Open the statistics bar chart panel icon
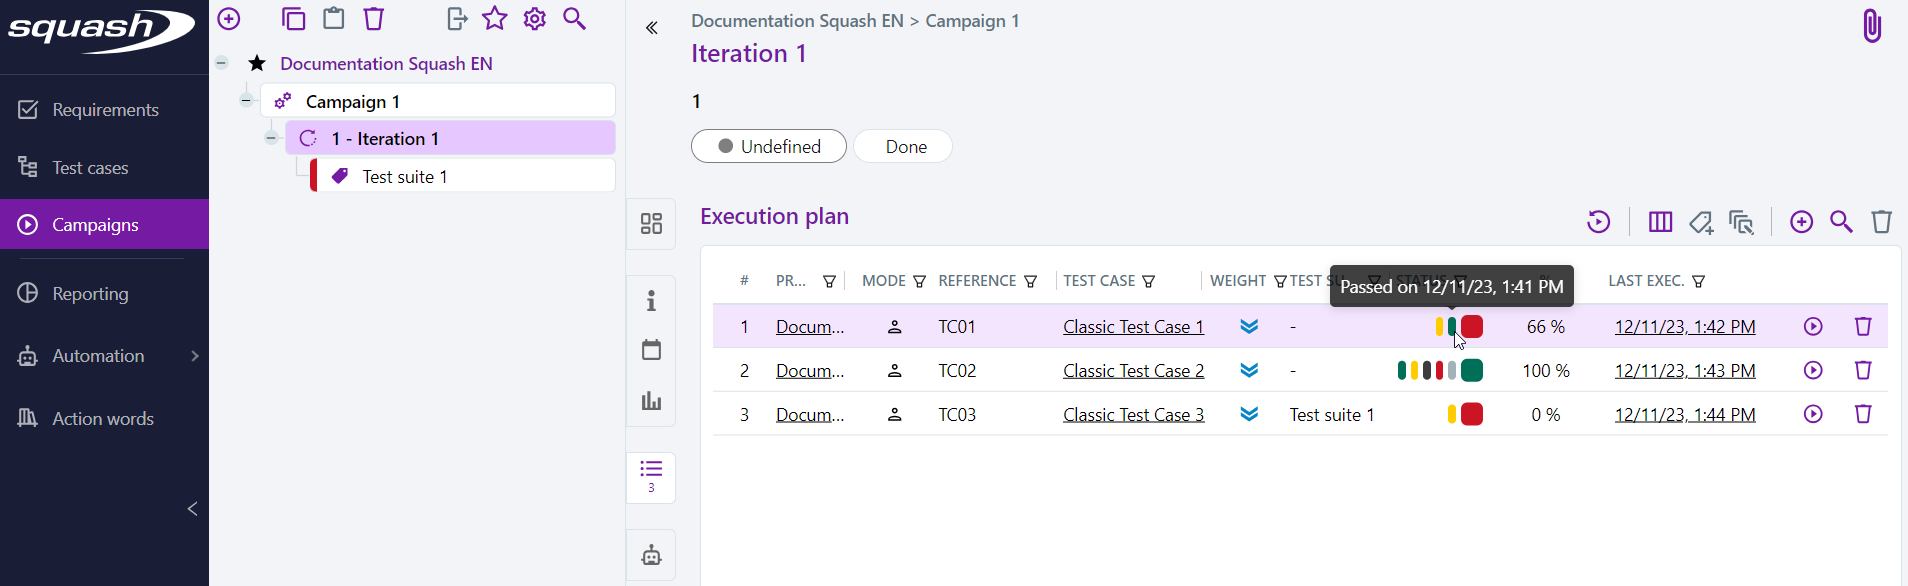 (651, 401)
